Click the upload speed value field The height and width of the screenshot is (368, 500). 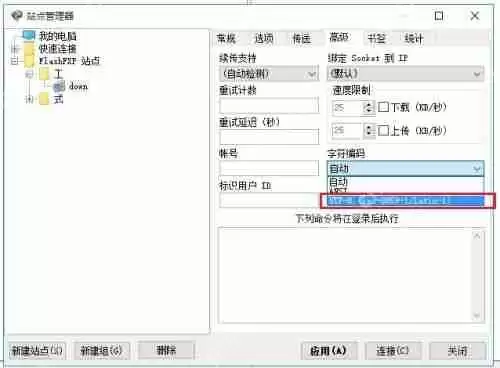347,130
